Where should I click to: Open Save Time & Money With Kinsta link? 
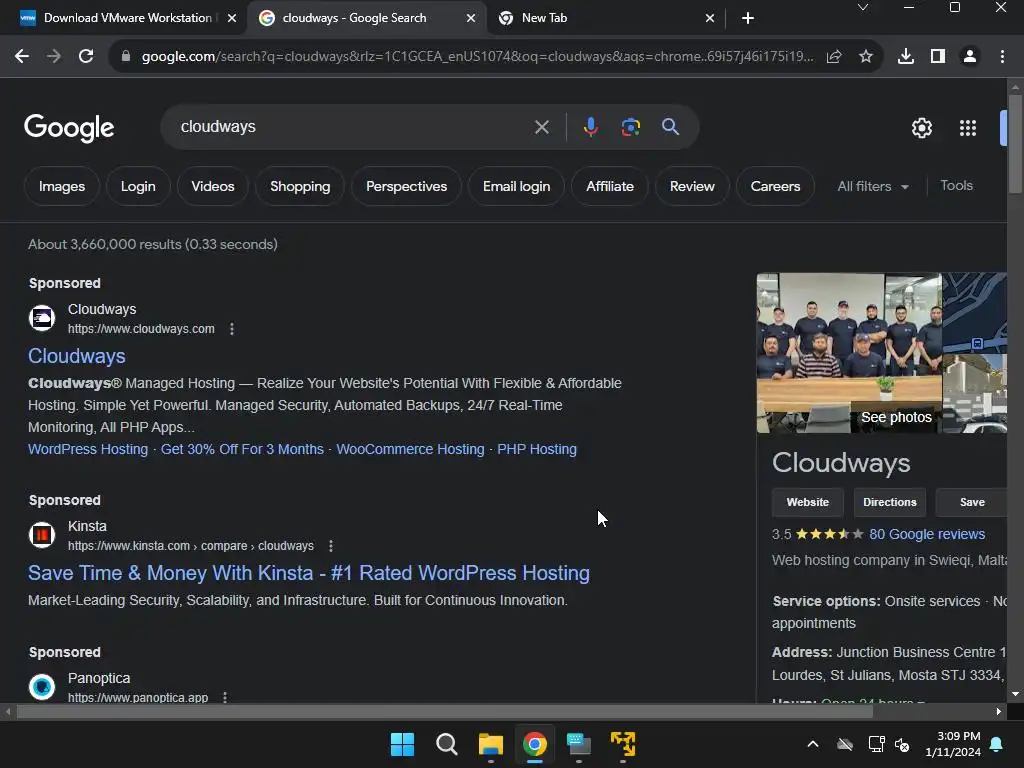(x=309, y=573)
